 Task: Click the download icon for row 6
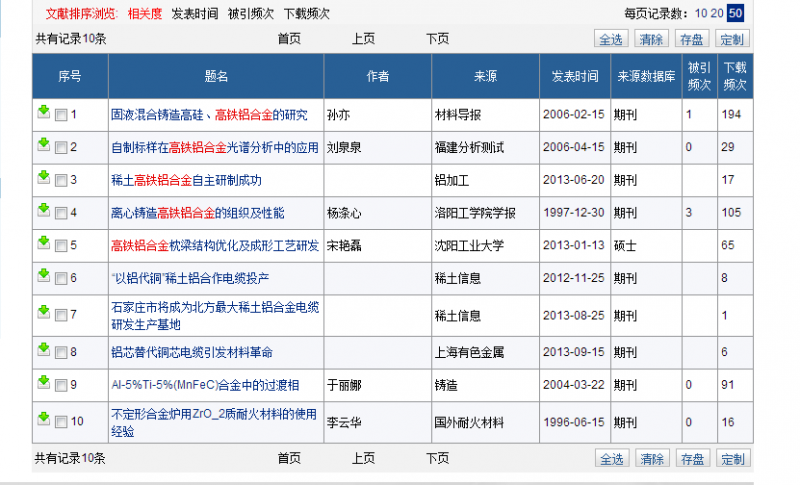point(44,275)
